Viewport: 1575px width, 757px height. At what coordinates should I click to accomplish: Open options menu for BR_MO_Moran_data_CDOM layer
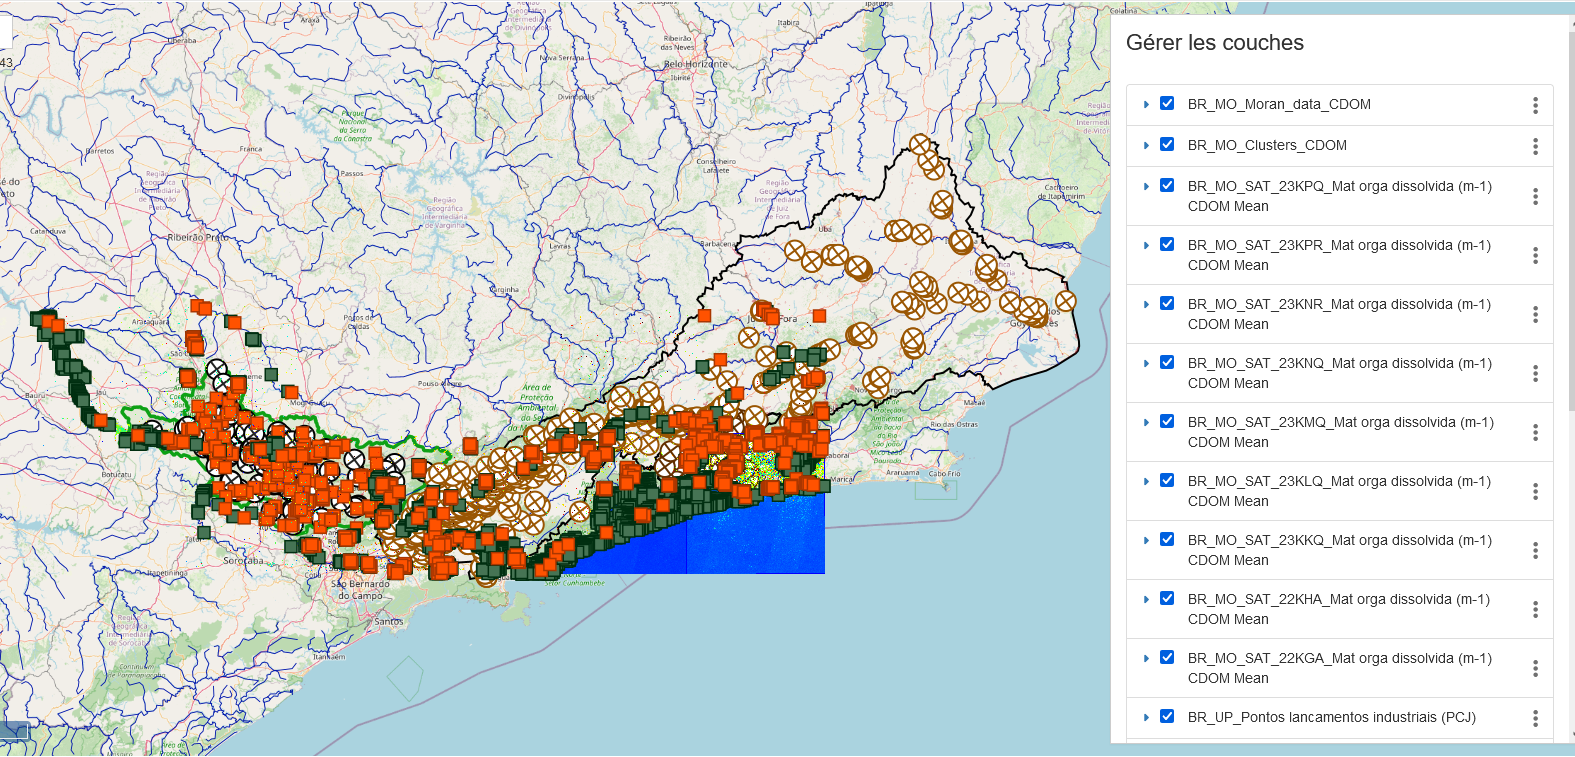coord(1535,105)
